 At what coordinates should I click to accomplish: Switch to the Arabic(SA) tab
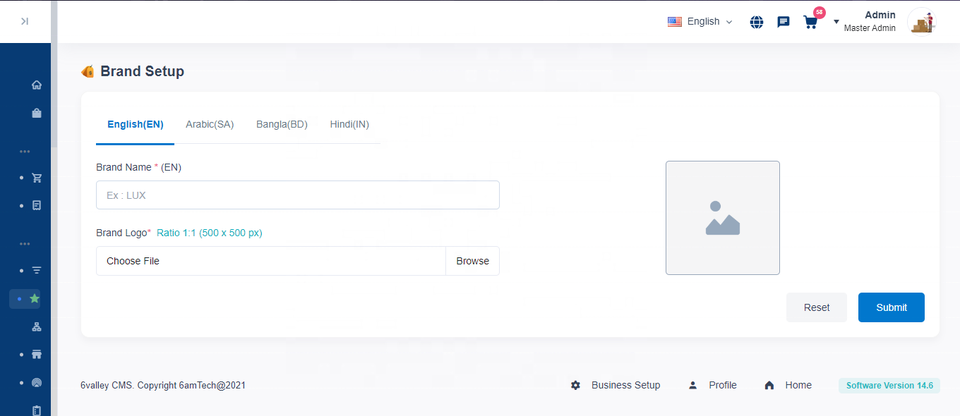click(x=210, y=124)
